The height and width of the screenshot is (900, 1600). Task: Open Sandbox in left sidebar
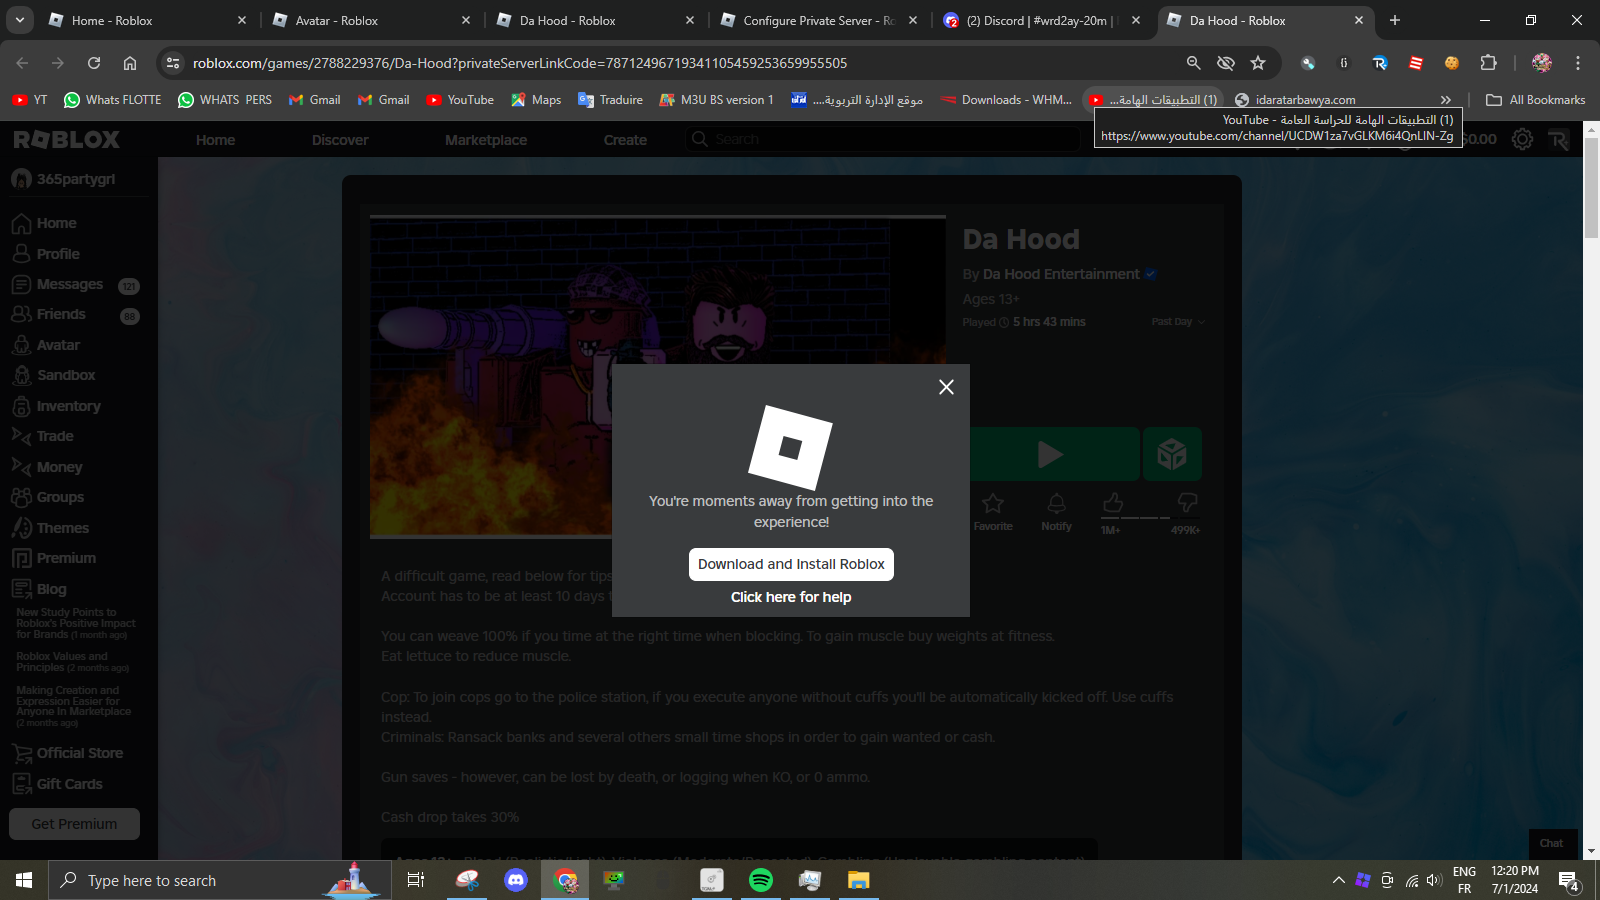[55, 375]
